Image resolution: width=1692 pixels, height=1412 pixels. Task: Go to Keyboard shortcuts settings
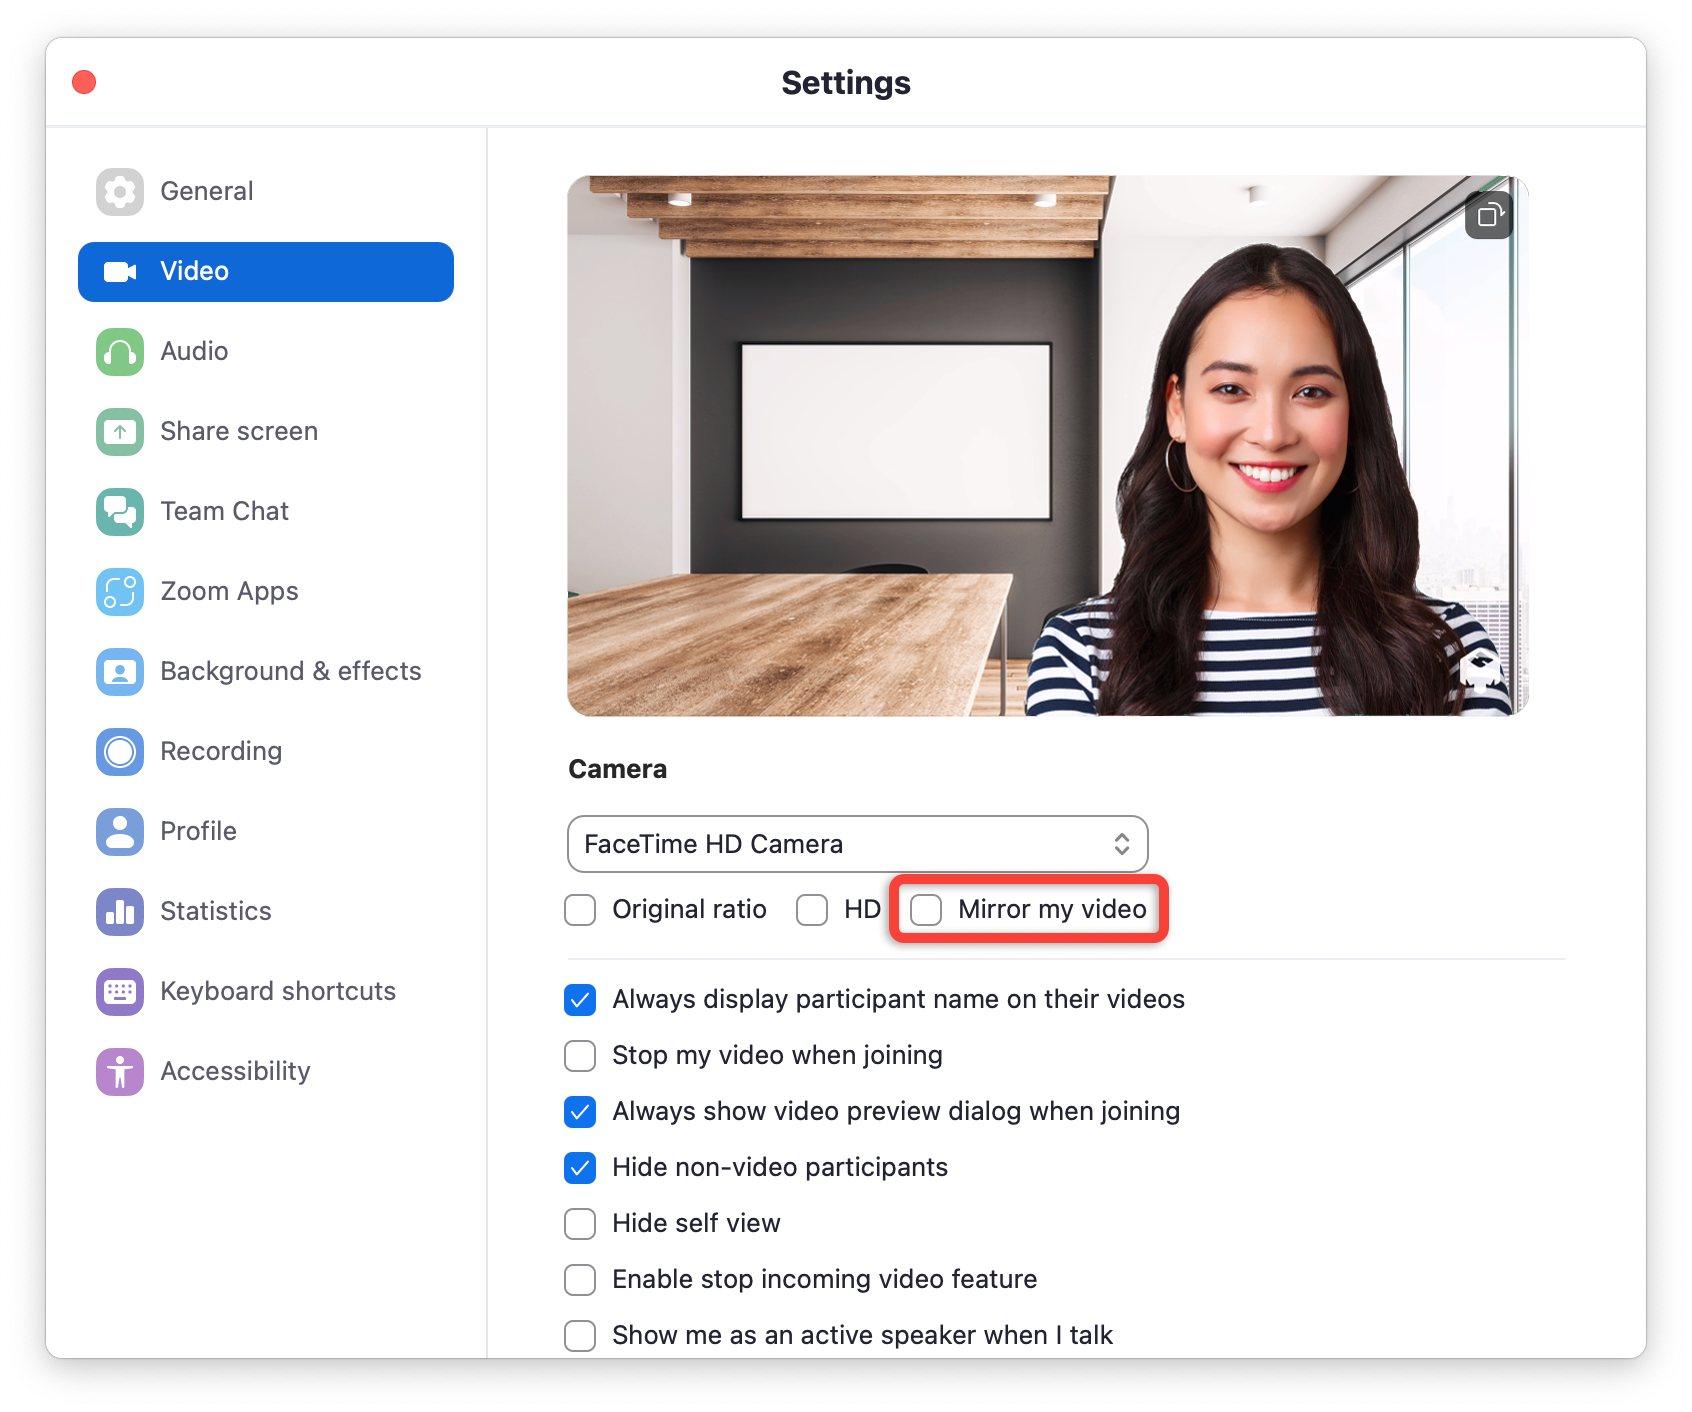tap(277, 991)
